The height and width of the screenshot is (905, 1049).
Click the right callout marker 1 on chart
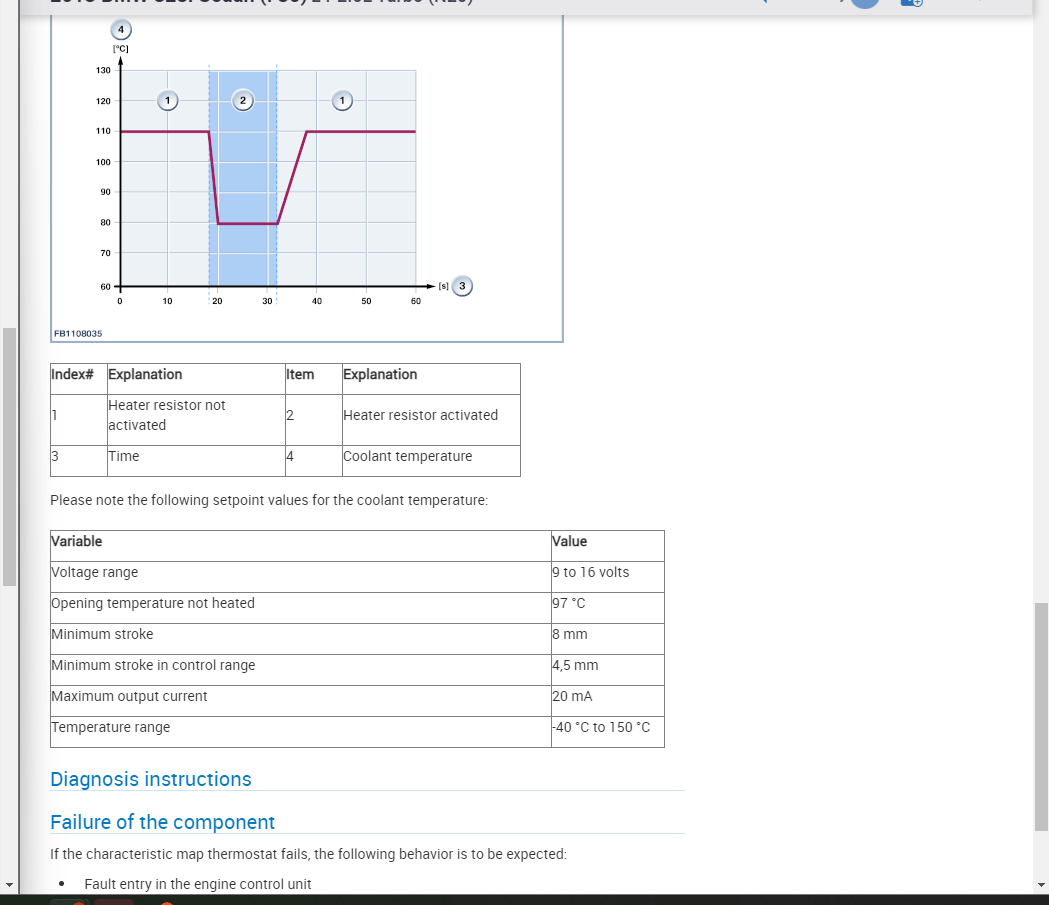click(x=342, y=100)
